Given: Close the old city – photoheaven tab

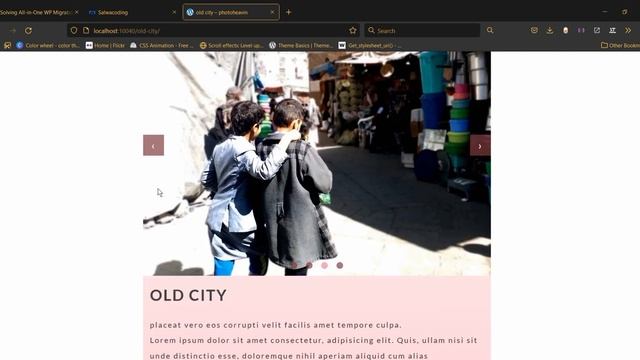Looking at the screenshot, I should [x=272, y=12].
